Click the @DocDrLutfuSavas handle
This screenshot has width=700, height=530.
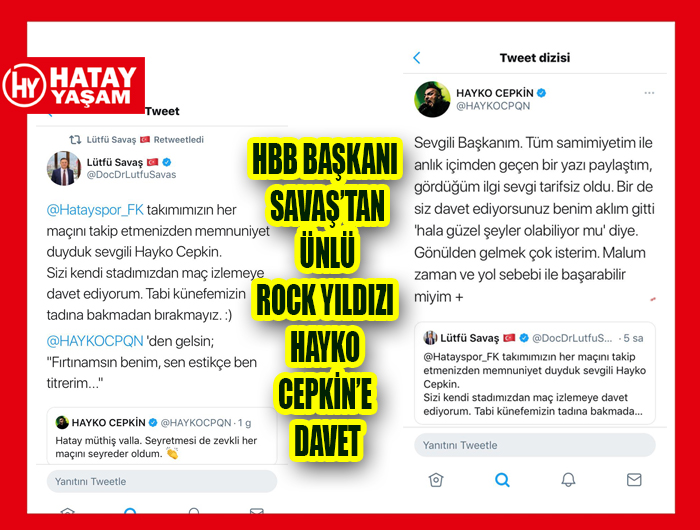pyautogui.click(x=131, y=175)
